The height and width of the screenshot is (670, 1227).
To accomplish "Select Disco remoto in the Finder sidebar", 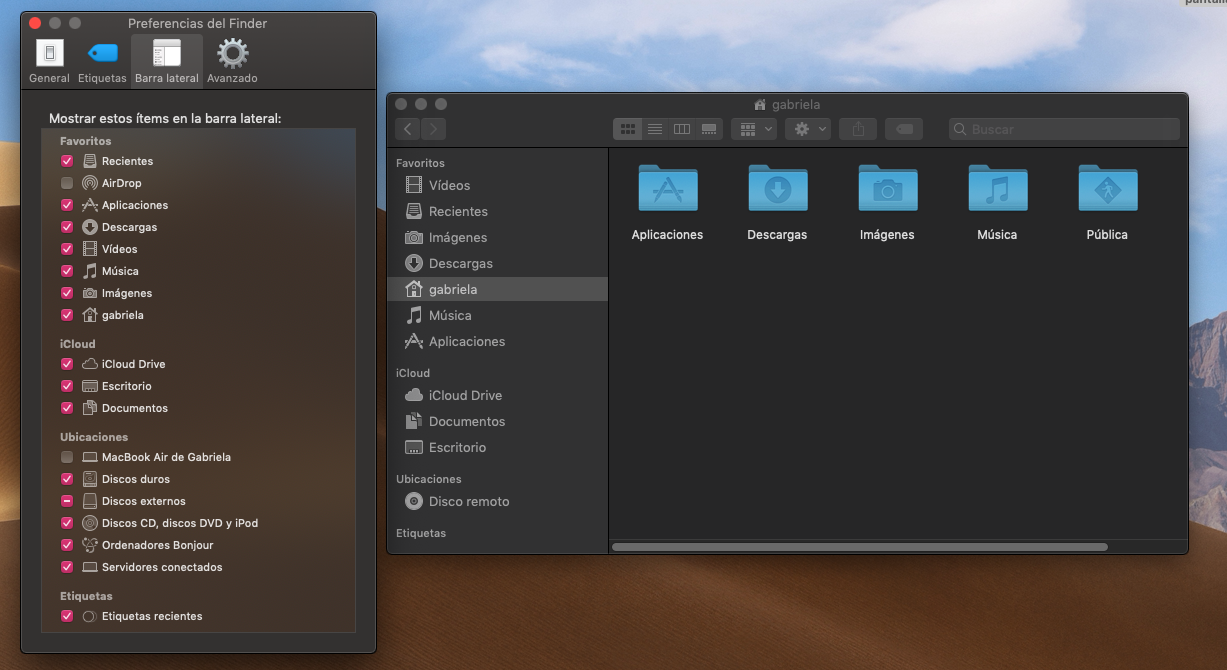I will coord(497,501).
